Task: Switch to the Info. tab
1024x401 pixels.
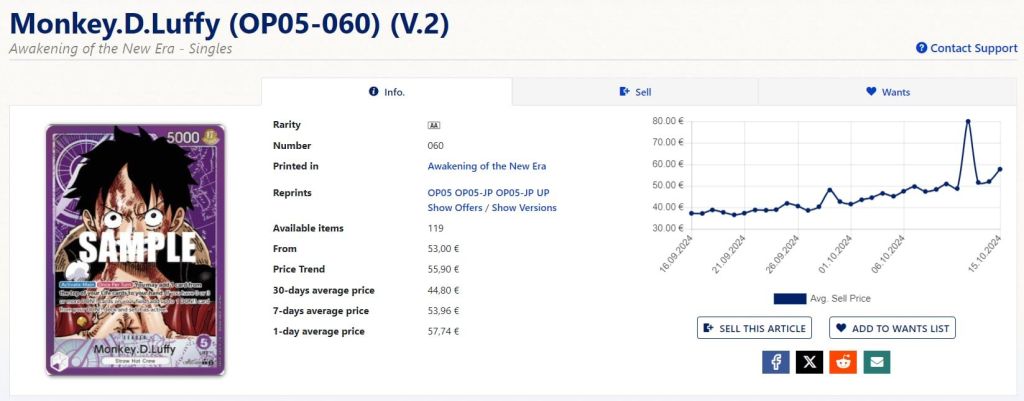Action: point(387,92)
